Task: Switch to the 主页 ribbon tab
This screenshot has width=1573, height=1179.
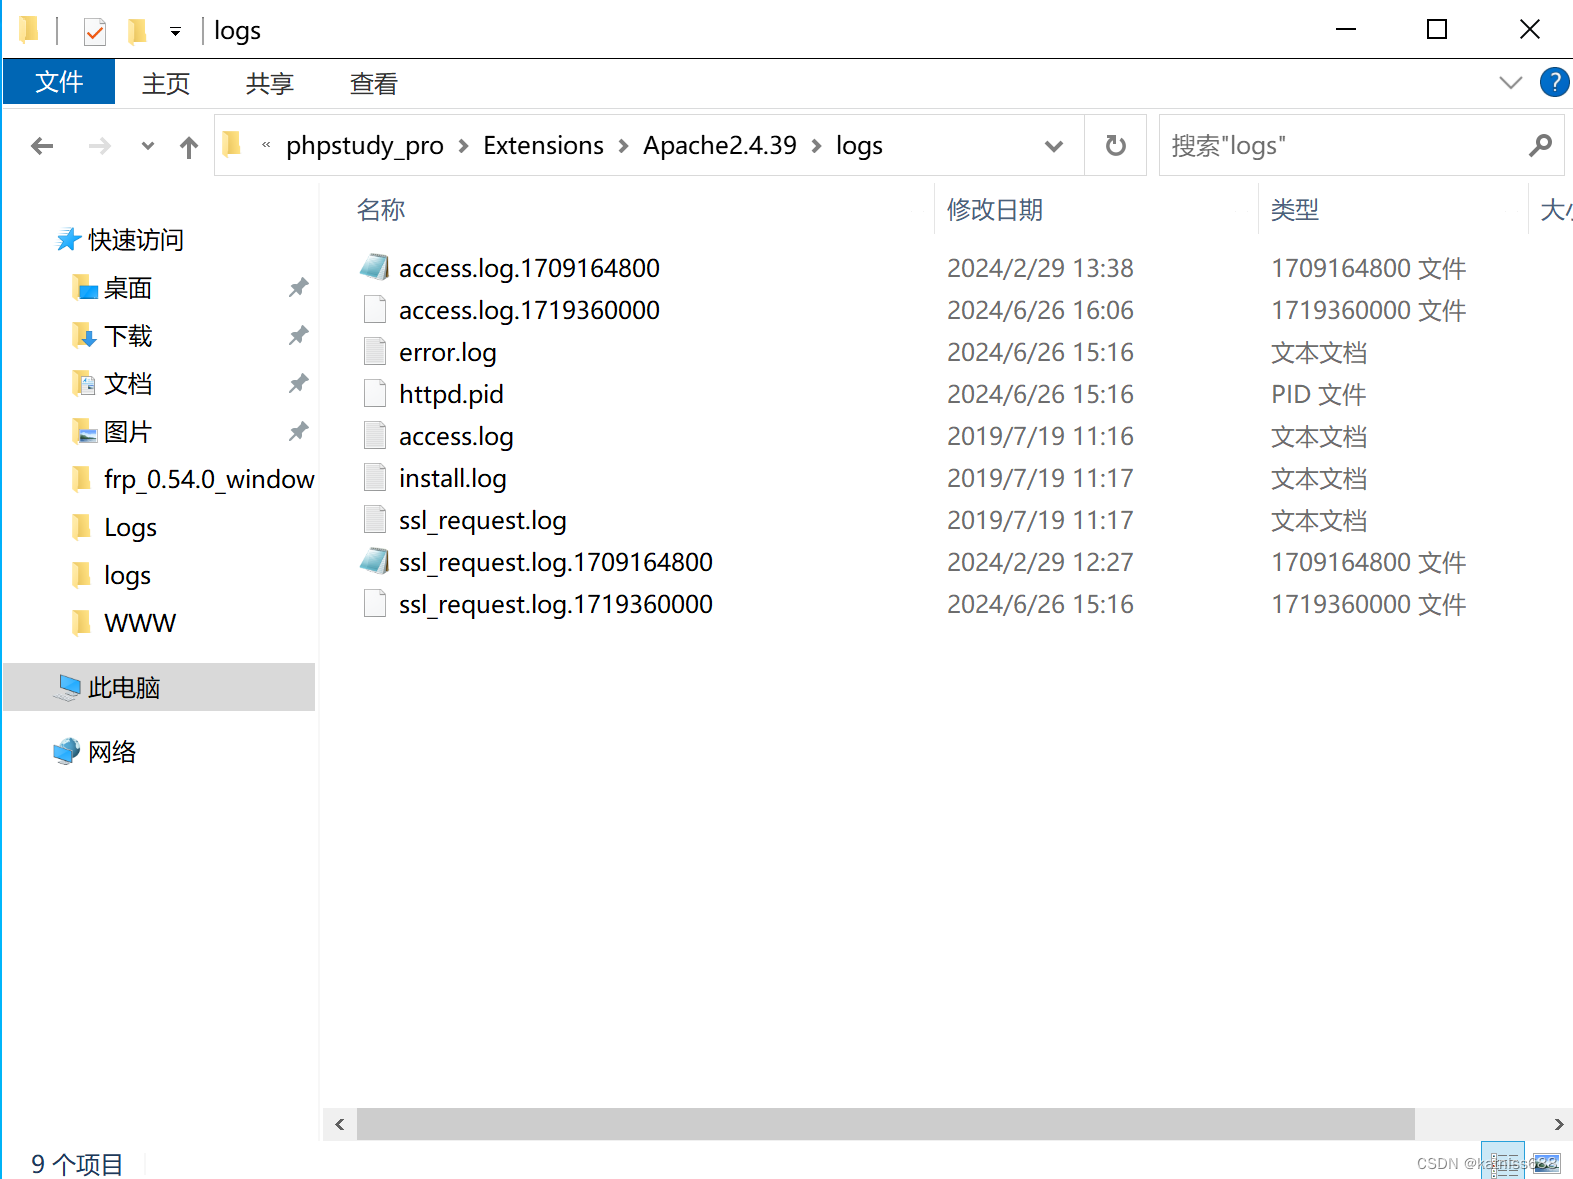Action: point(166,83)
